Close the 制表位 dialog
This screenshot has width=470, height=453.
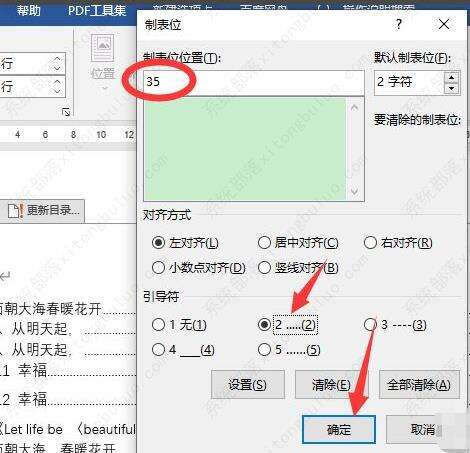[x=444, y=24]
